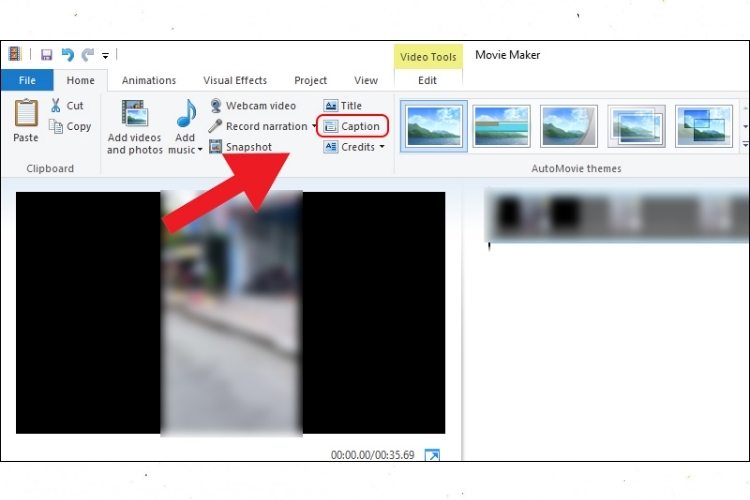Click the AutoMovie themes group label
The image size is (750, 500).
576,168
